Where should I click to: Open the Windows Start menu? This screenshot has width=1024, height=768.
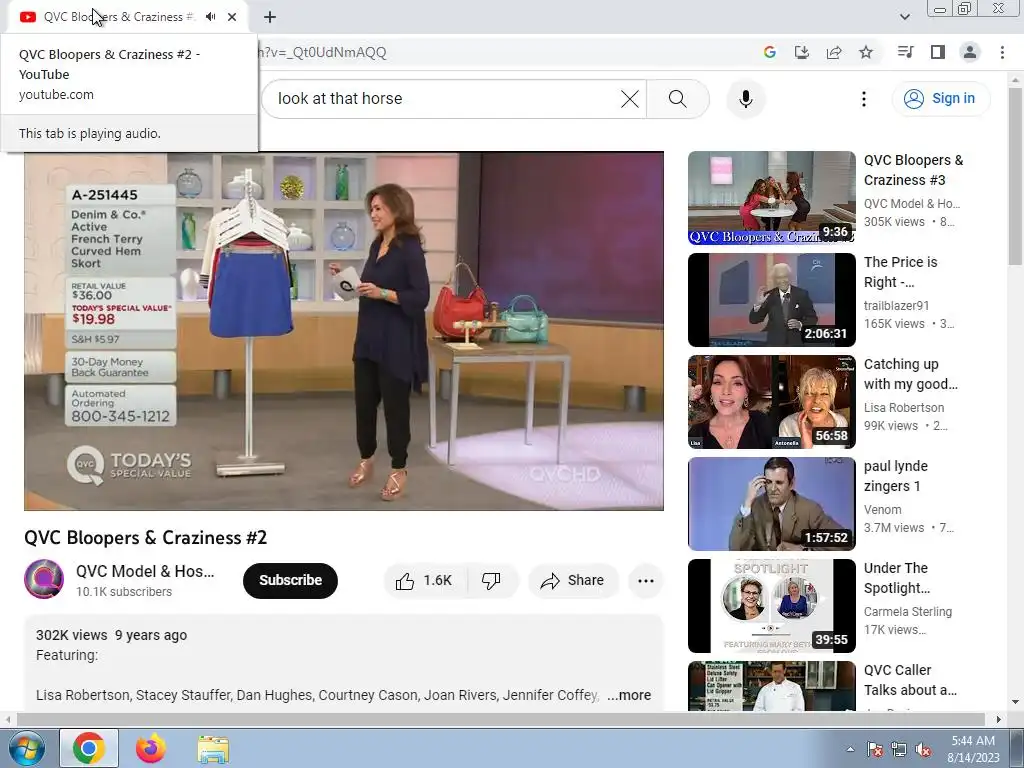tap(27, 748)
